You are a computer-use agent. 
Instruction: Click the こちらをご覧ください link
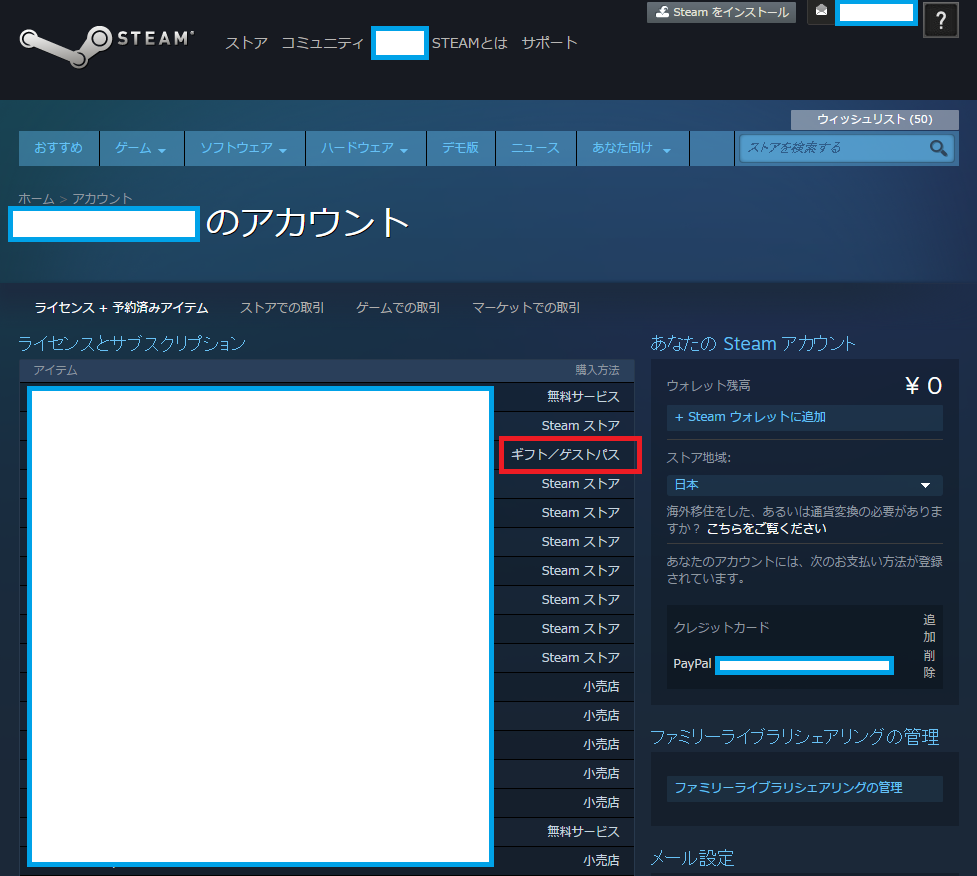coord(766,528)
